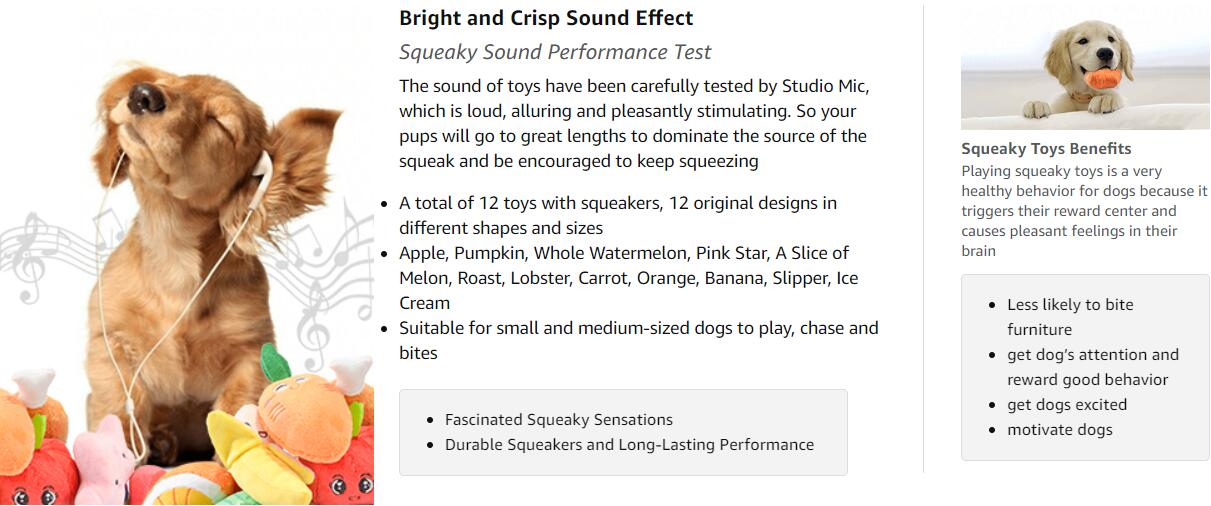
Task: Click the golden retriever puppy photo
Action: pos(1085,69)
